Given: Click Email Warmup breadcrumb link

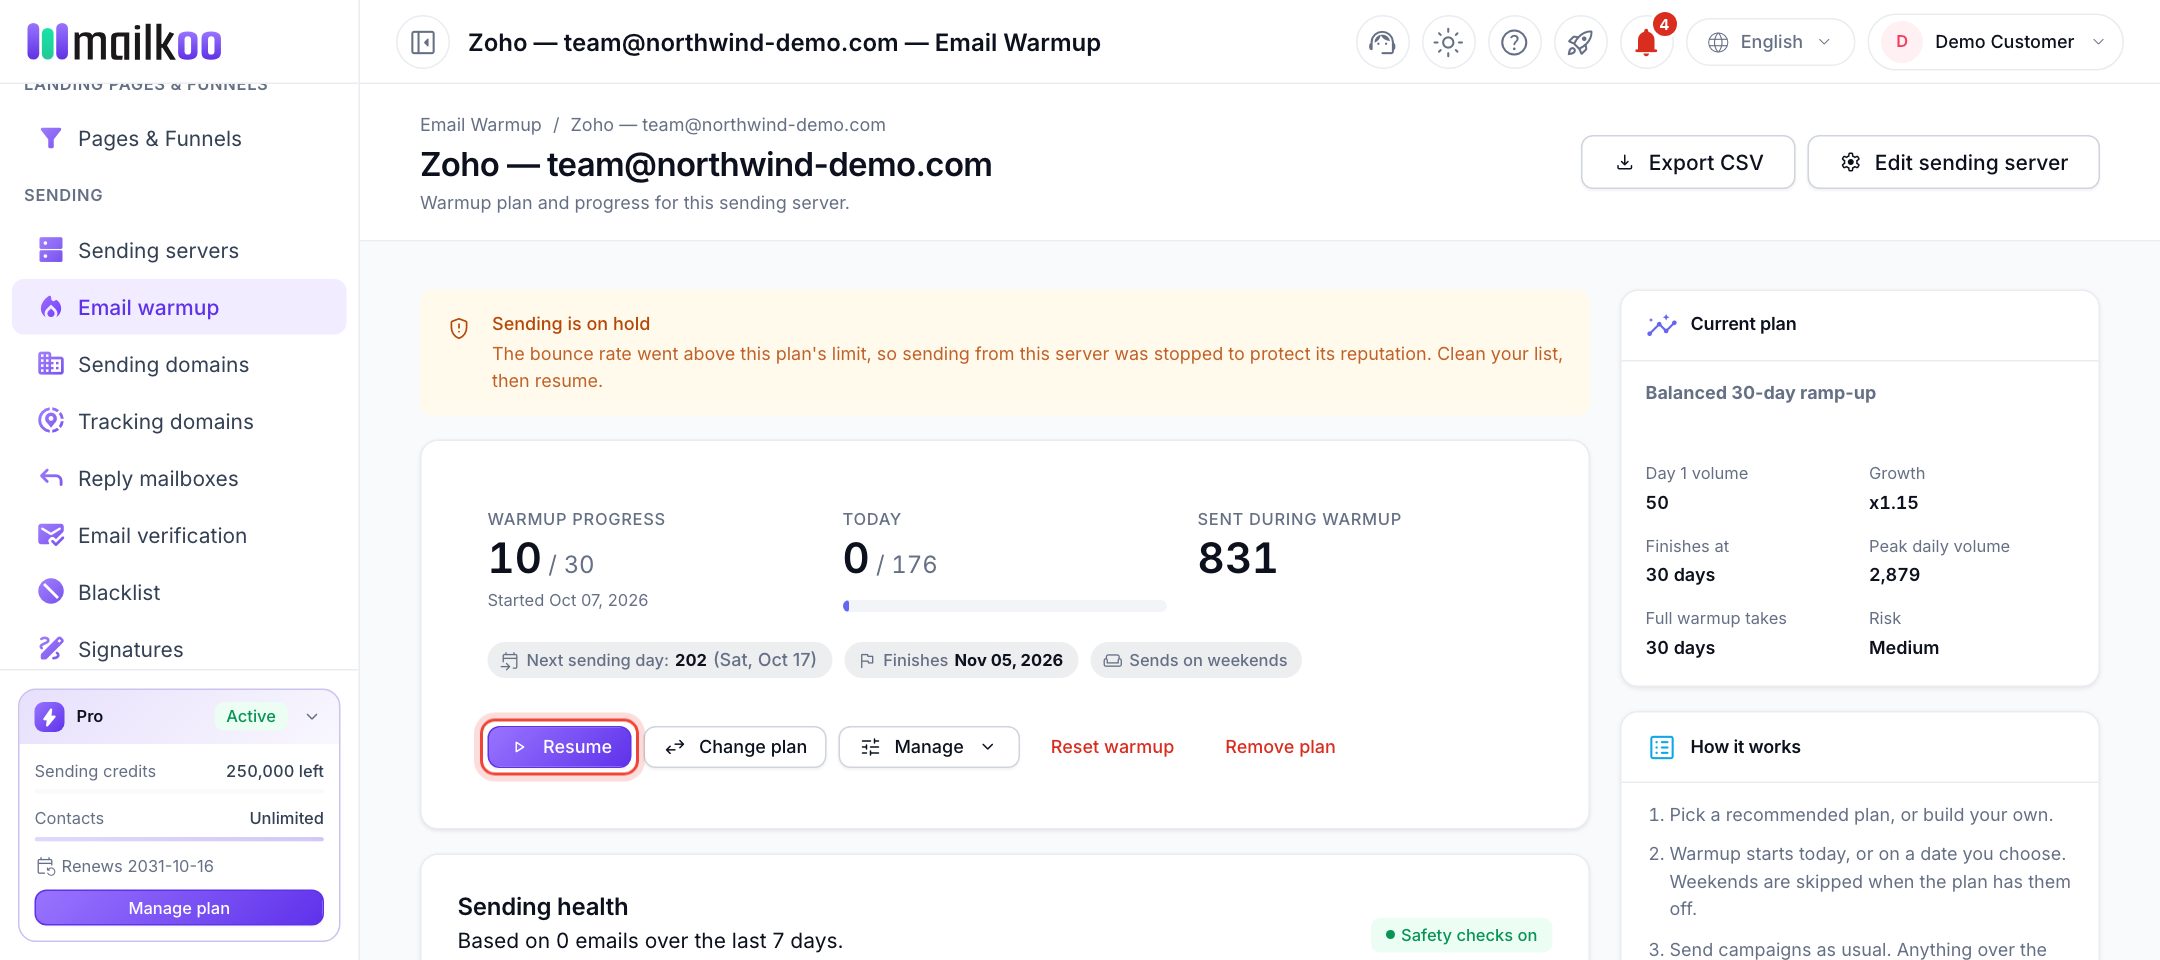Looking at the screenshot, I should click(480, 125).
